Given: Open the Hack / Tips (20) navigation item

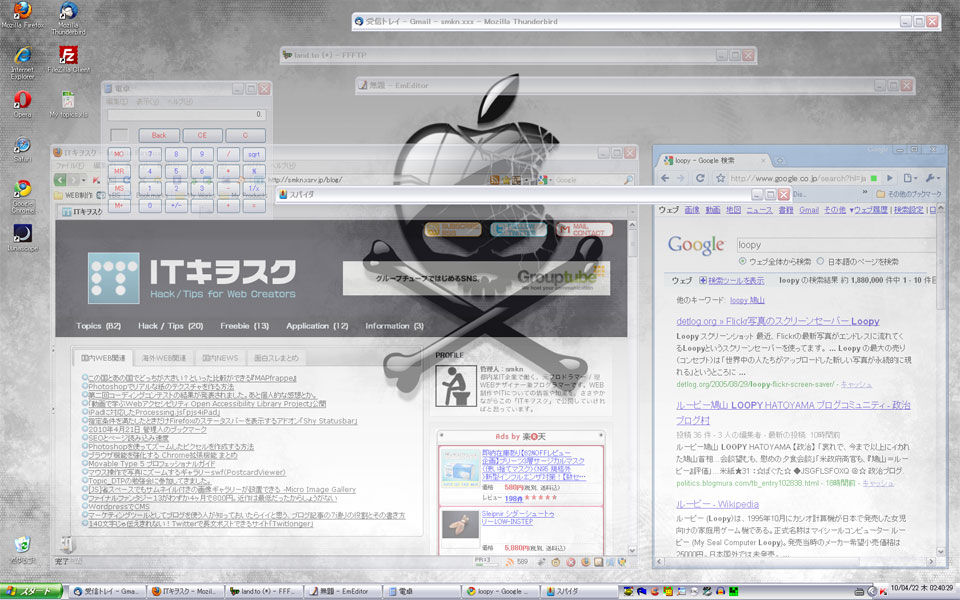Looking at the screenshot, I should coord(170,326).
